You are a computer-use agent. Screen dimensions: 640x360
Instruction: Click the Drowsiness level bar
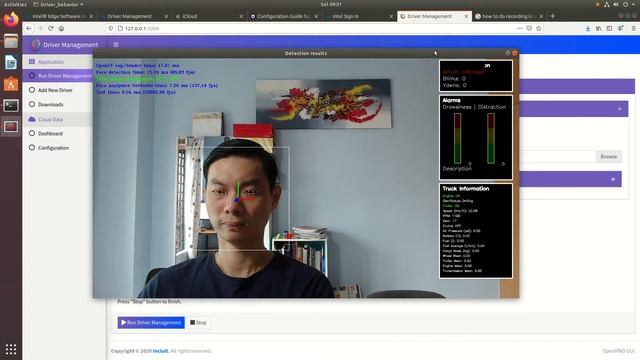458,138
